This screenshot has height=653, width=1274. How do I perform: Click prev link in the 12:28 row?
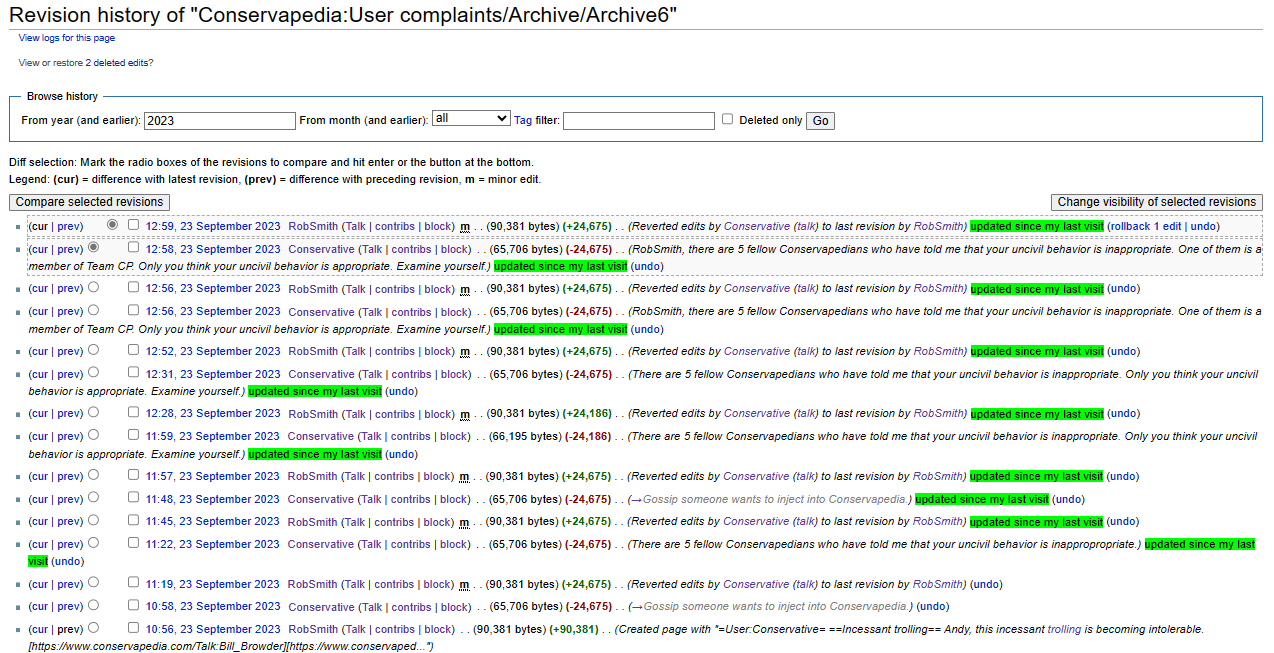point(70,414)
